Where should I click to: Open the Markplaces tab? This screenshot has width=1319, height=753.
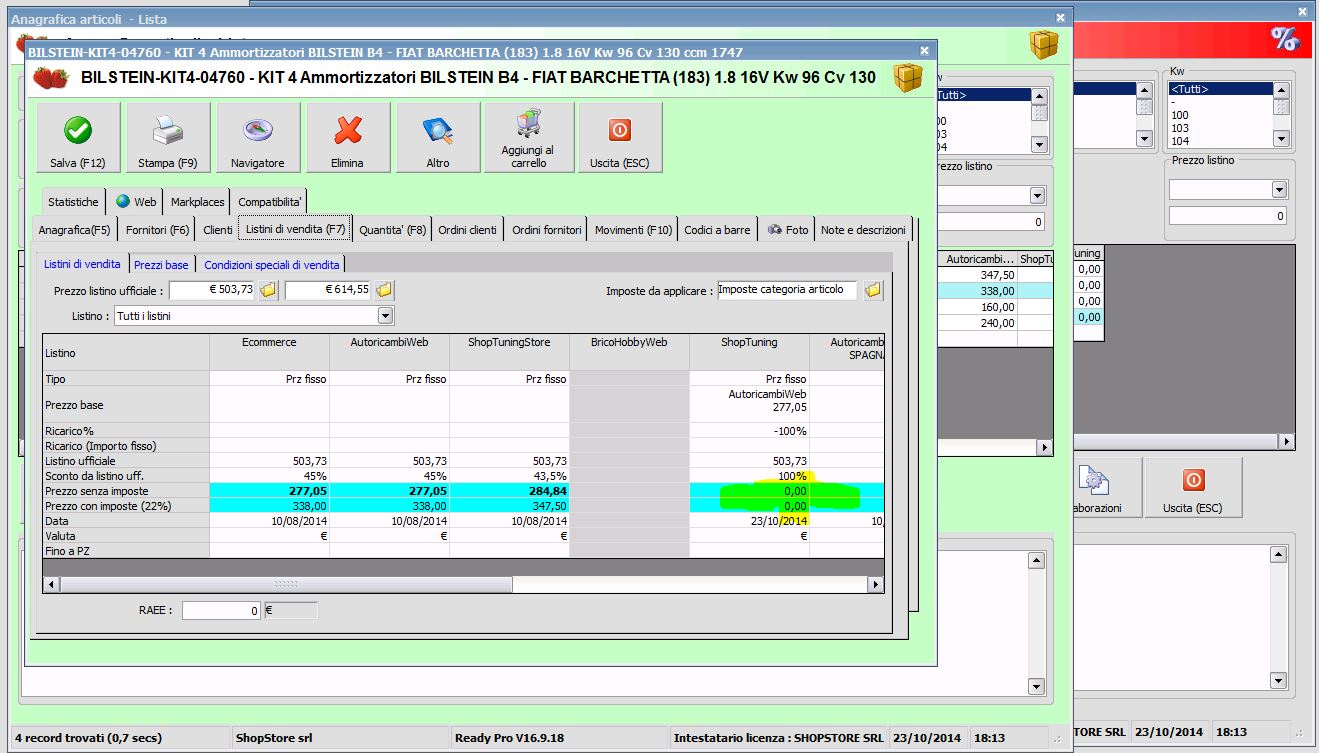[x=197, y=202]
